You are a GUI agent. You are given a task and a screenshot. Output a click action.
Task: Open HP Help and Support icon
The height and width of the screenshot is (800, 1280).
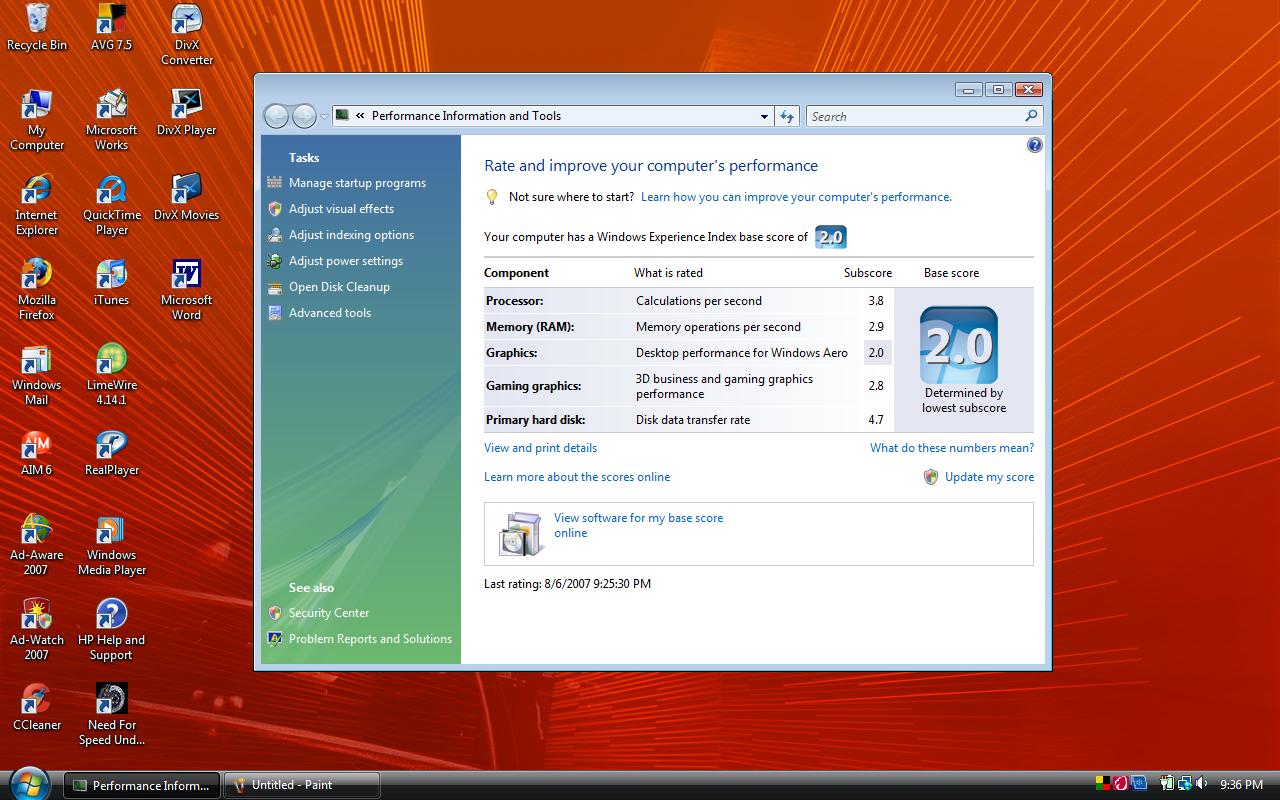pyautogui.click(x=111, y=630)
